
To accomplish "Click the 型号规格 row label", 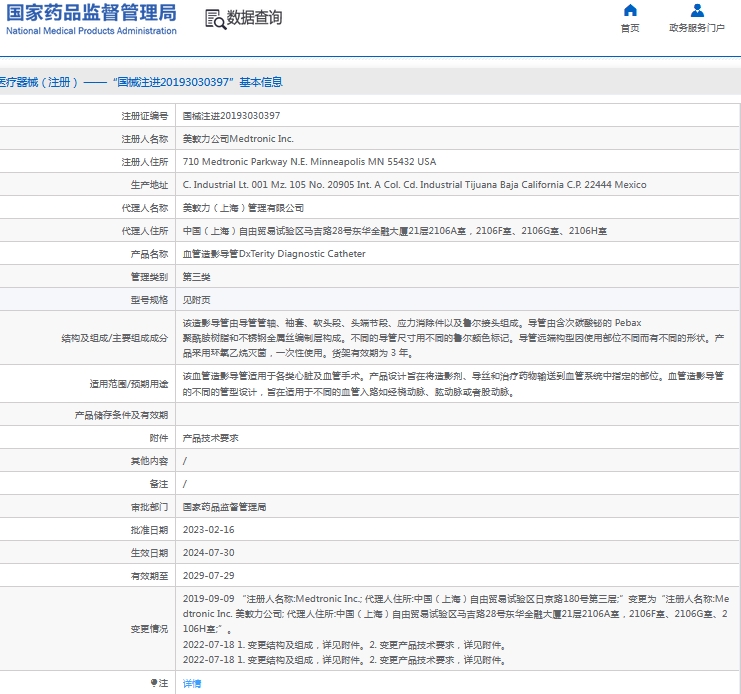I will tap(149, 300).
